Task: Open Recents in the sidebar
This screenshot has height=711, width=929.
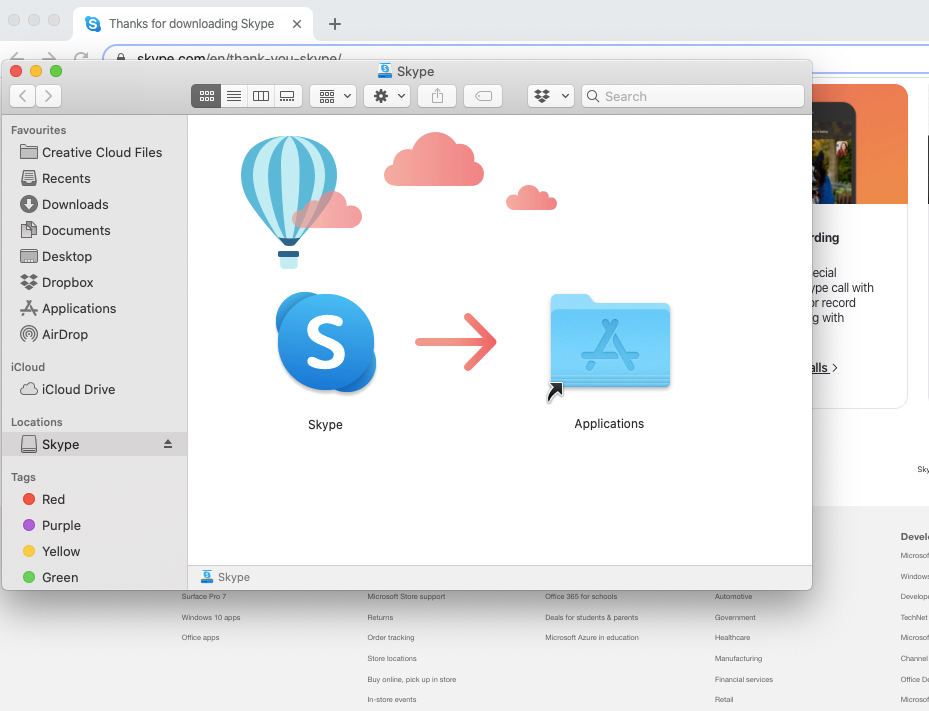Action: pyautogui.click(x=95, y=178)
